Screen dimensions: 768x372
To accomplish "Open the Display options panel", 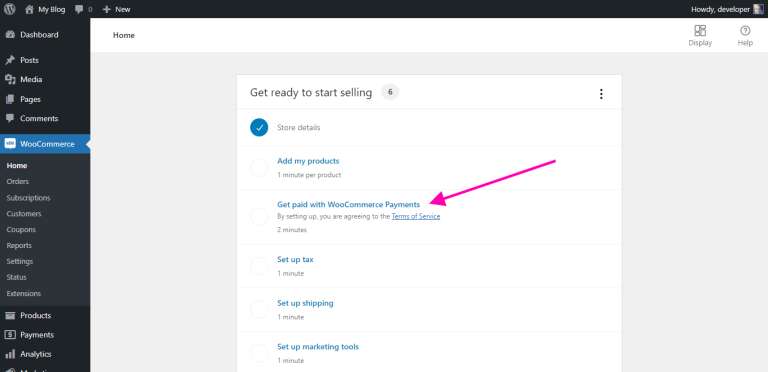I will coord(700,35).
